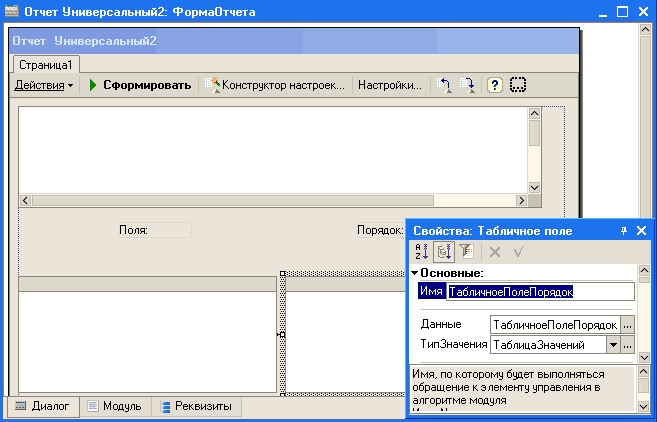657x422 pixels.
Task: Open the ТипЗначения dropdown arrow
Action: click(613, 345)
